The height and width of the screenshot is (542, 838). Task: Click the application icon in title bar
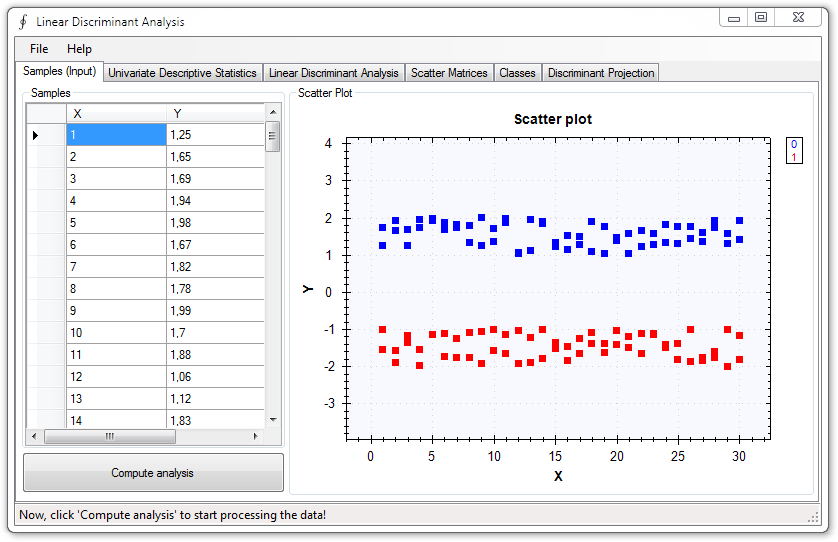click(x=23, y=22)
